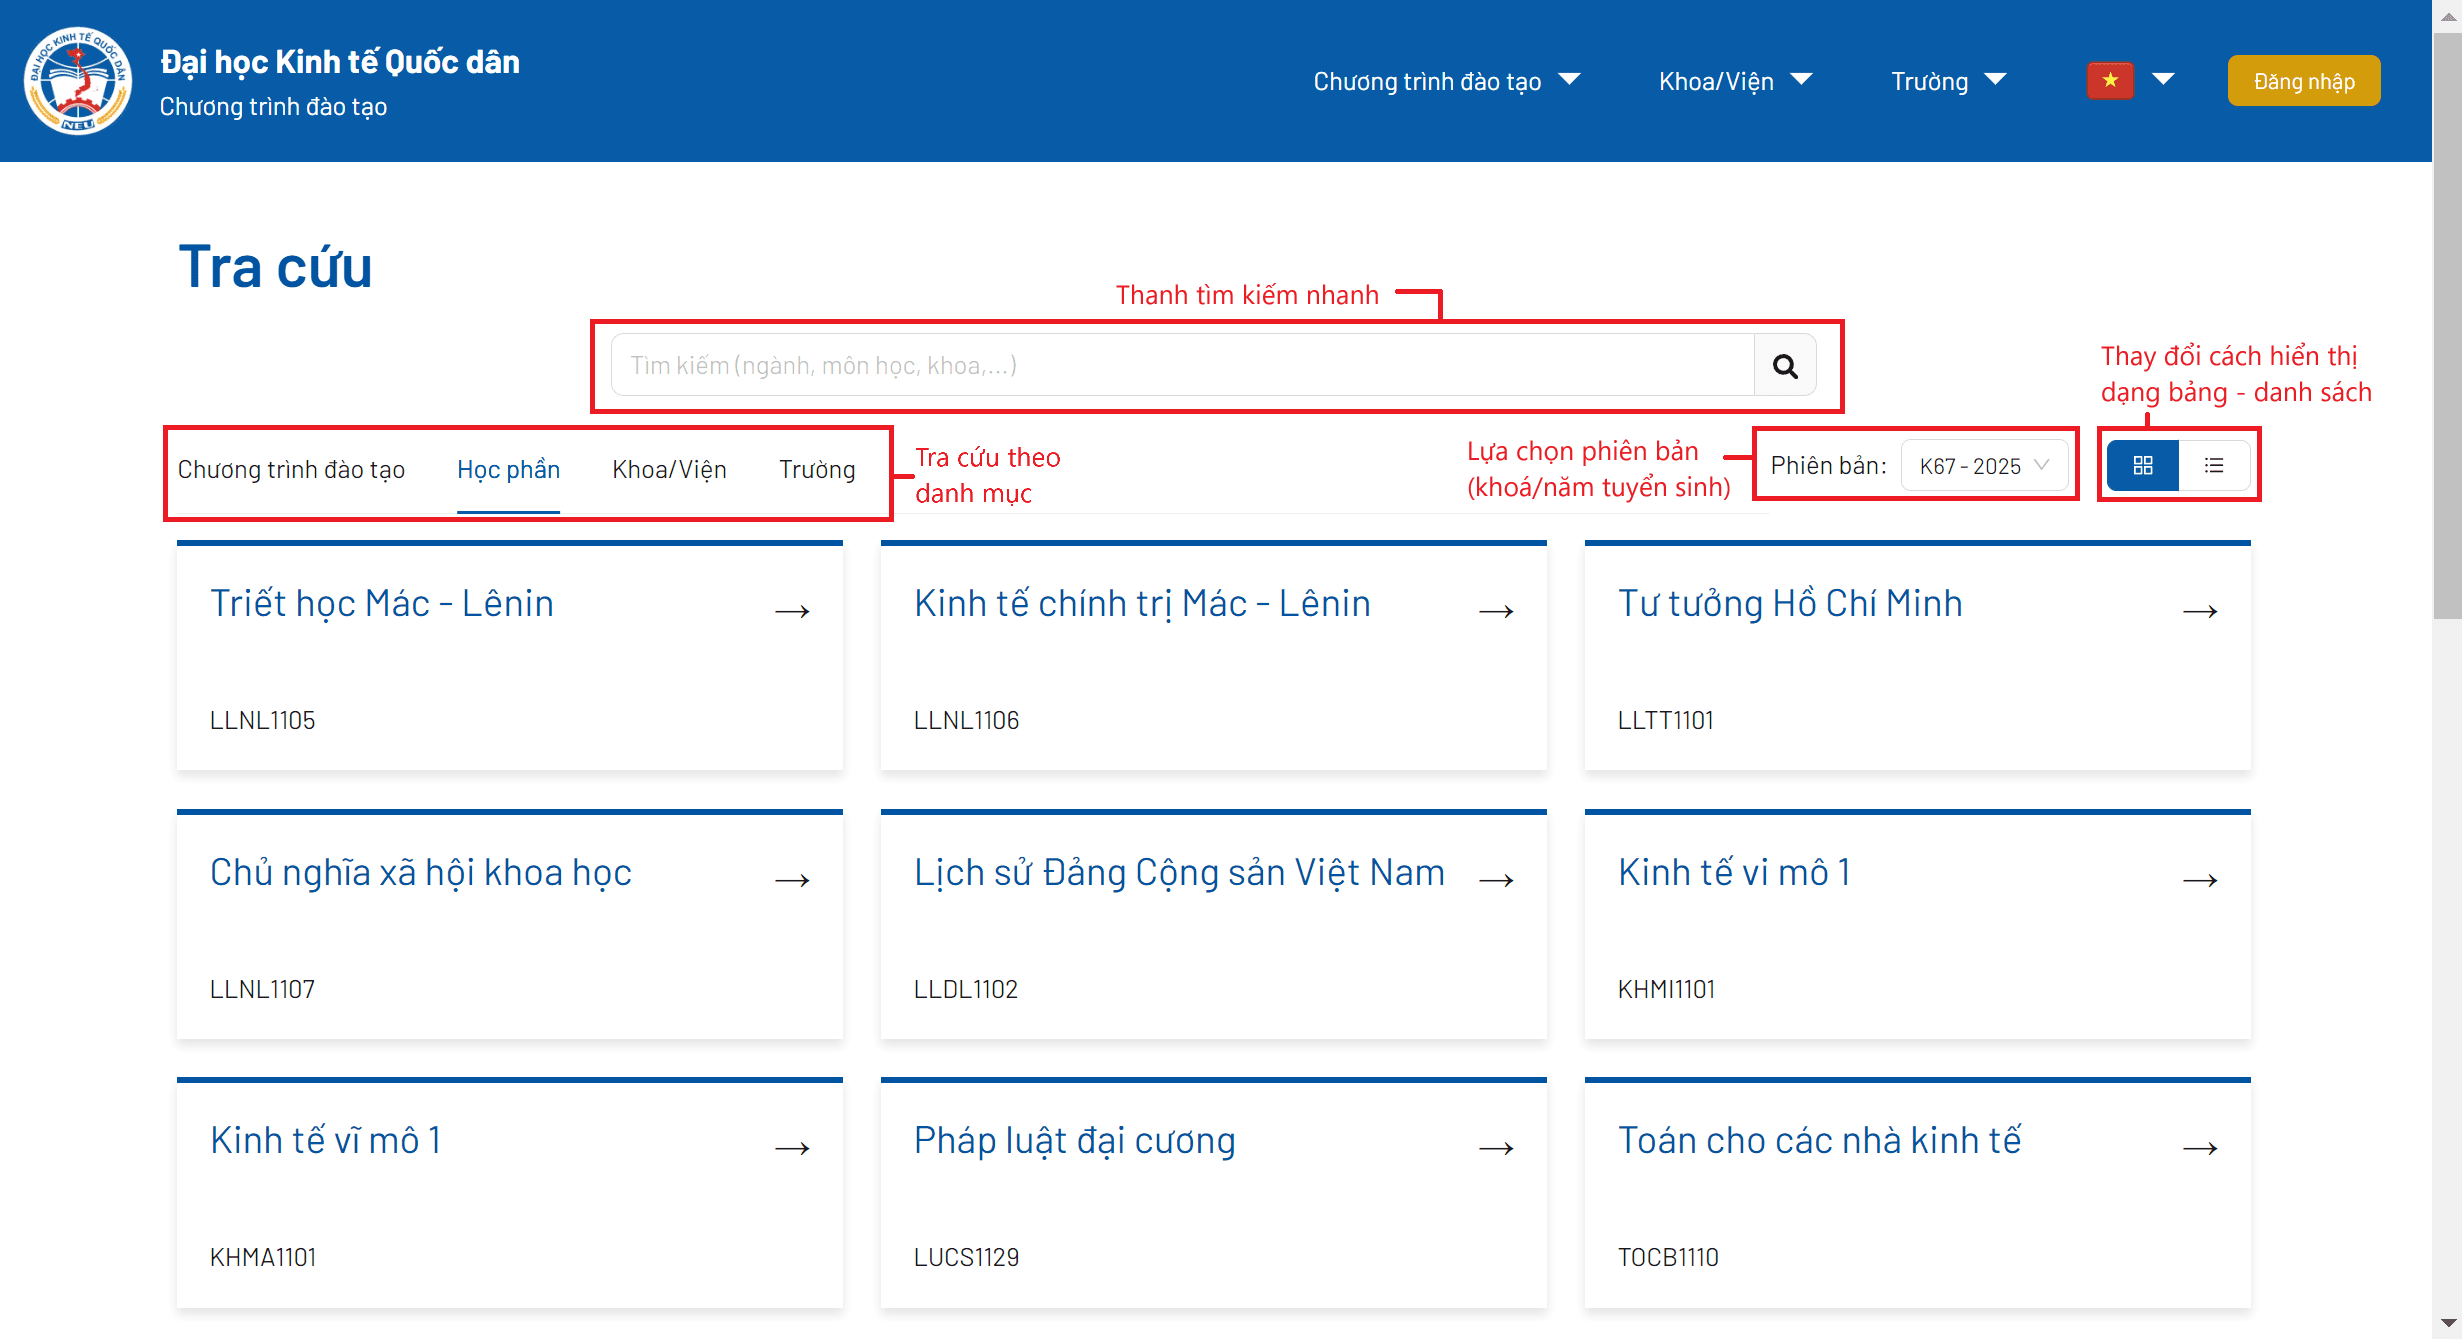Open Toán cho các nhà kinh tế course
2462x1339 pixels.
(x=1819, y=1141)
